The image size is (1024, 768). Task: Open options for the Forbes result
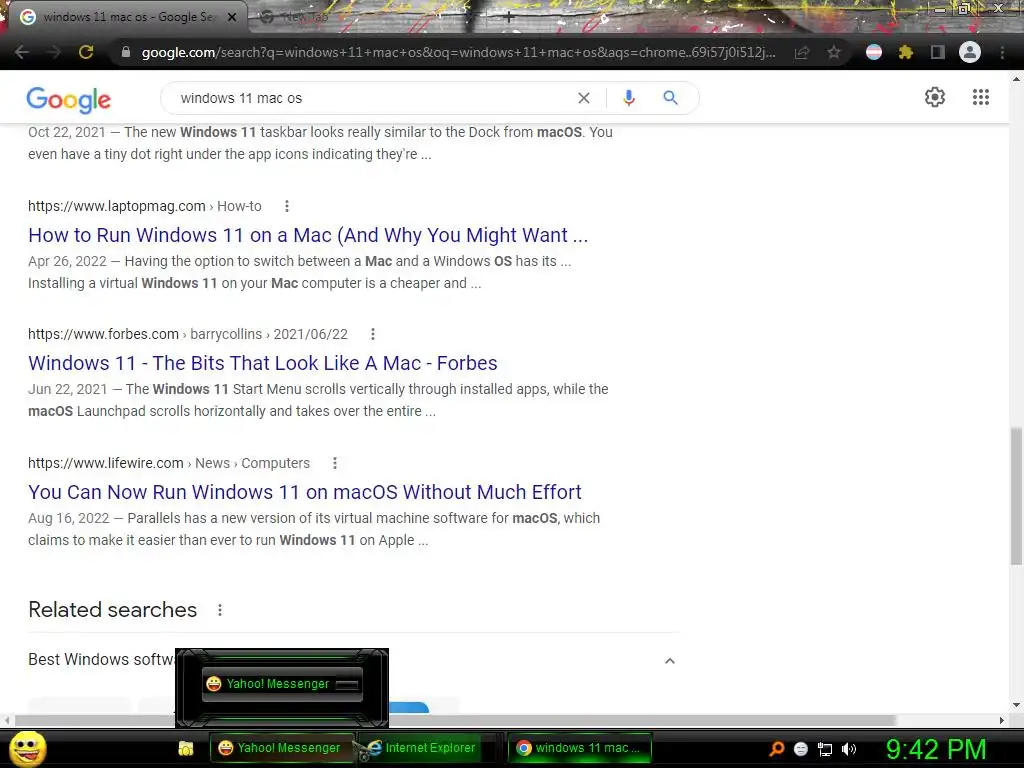(x=373, y=334)
